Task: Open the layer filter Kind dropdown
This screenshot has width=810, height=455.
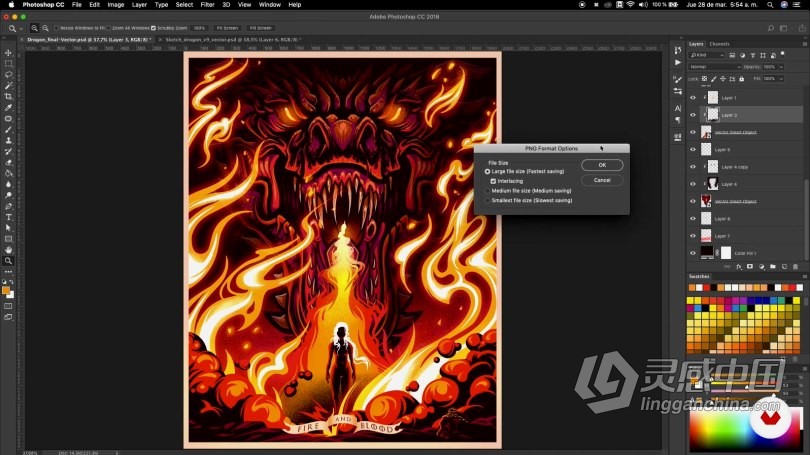Action: pos(707,55)
